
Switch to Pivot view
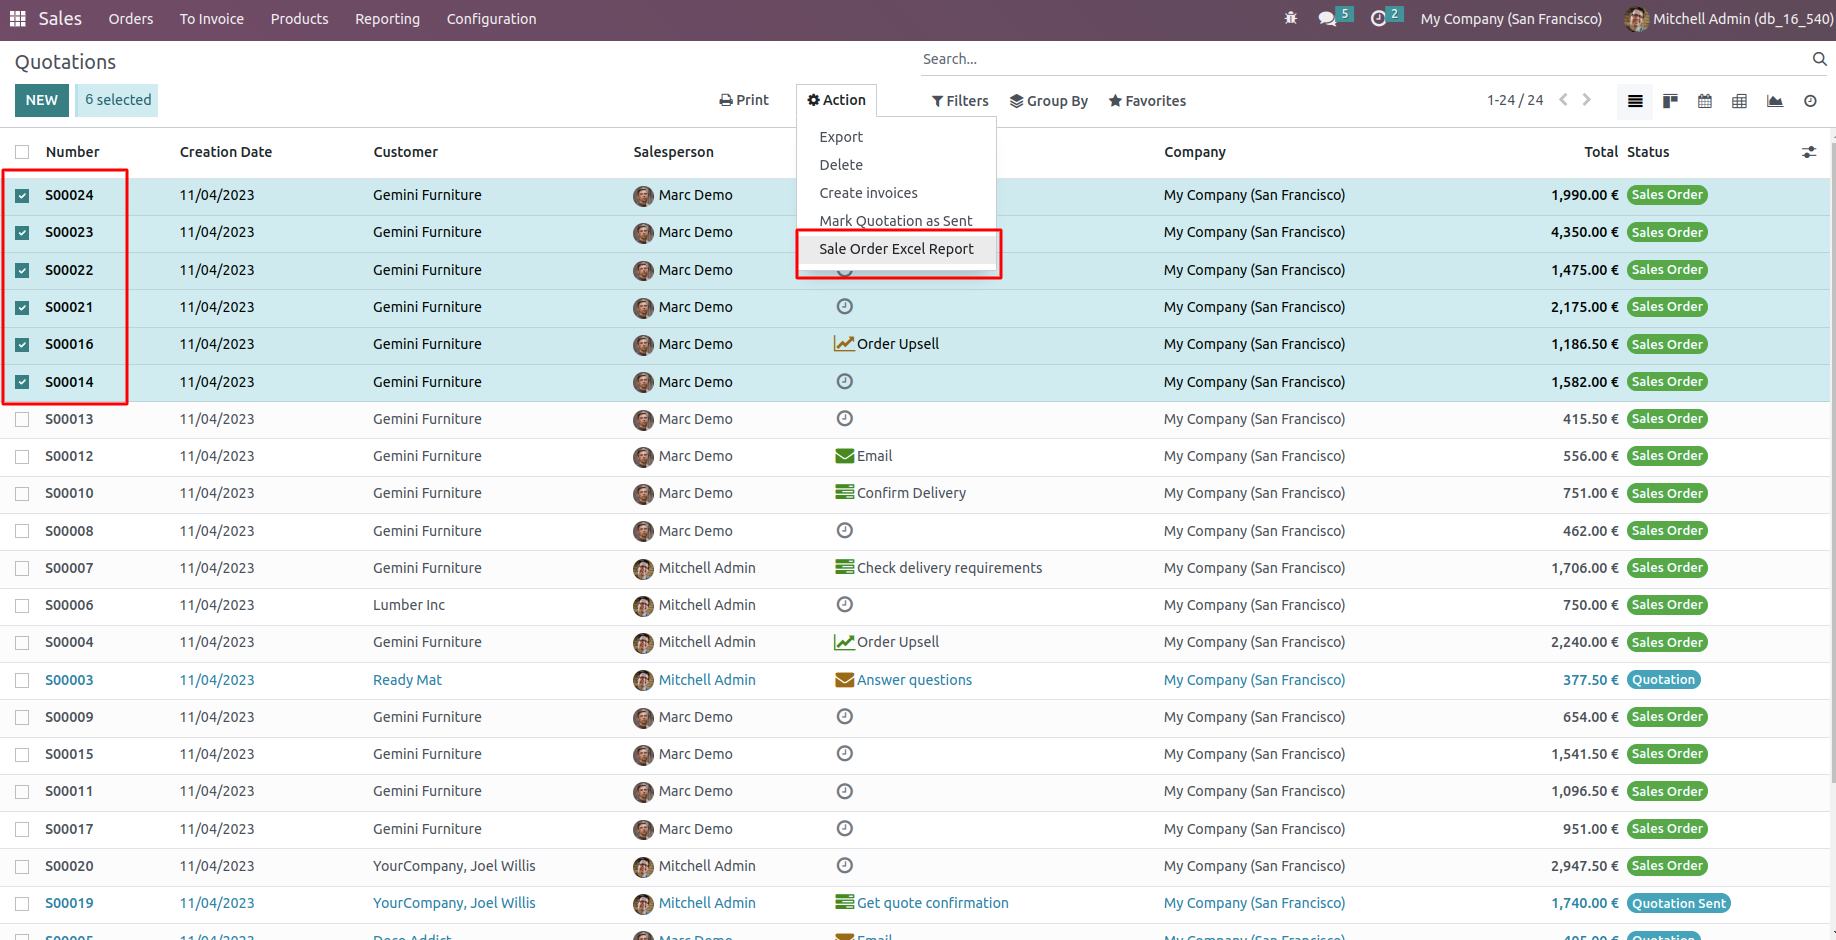tap(1740, 101)
